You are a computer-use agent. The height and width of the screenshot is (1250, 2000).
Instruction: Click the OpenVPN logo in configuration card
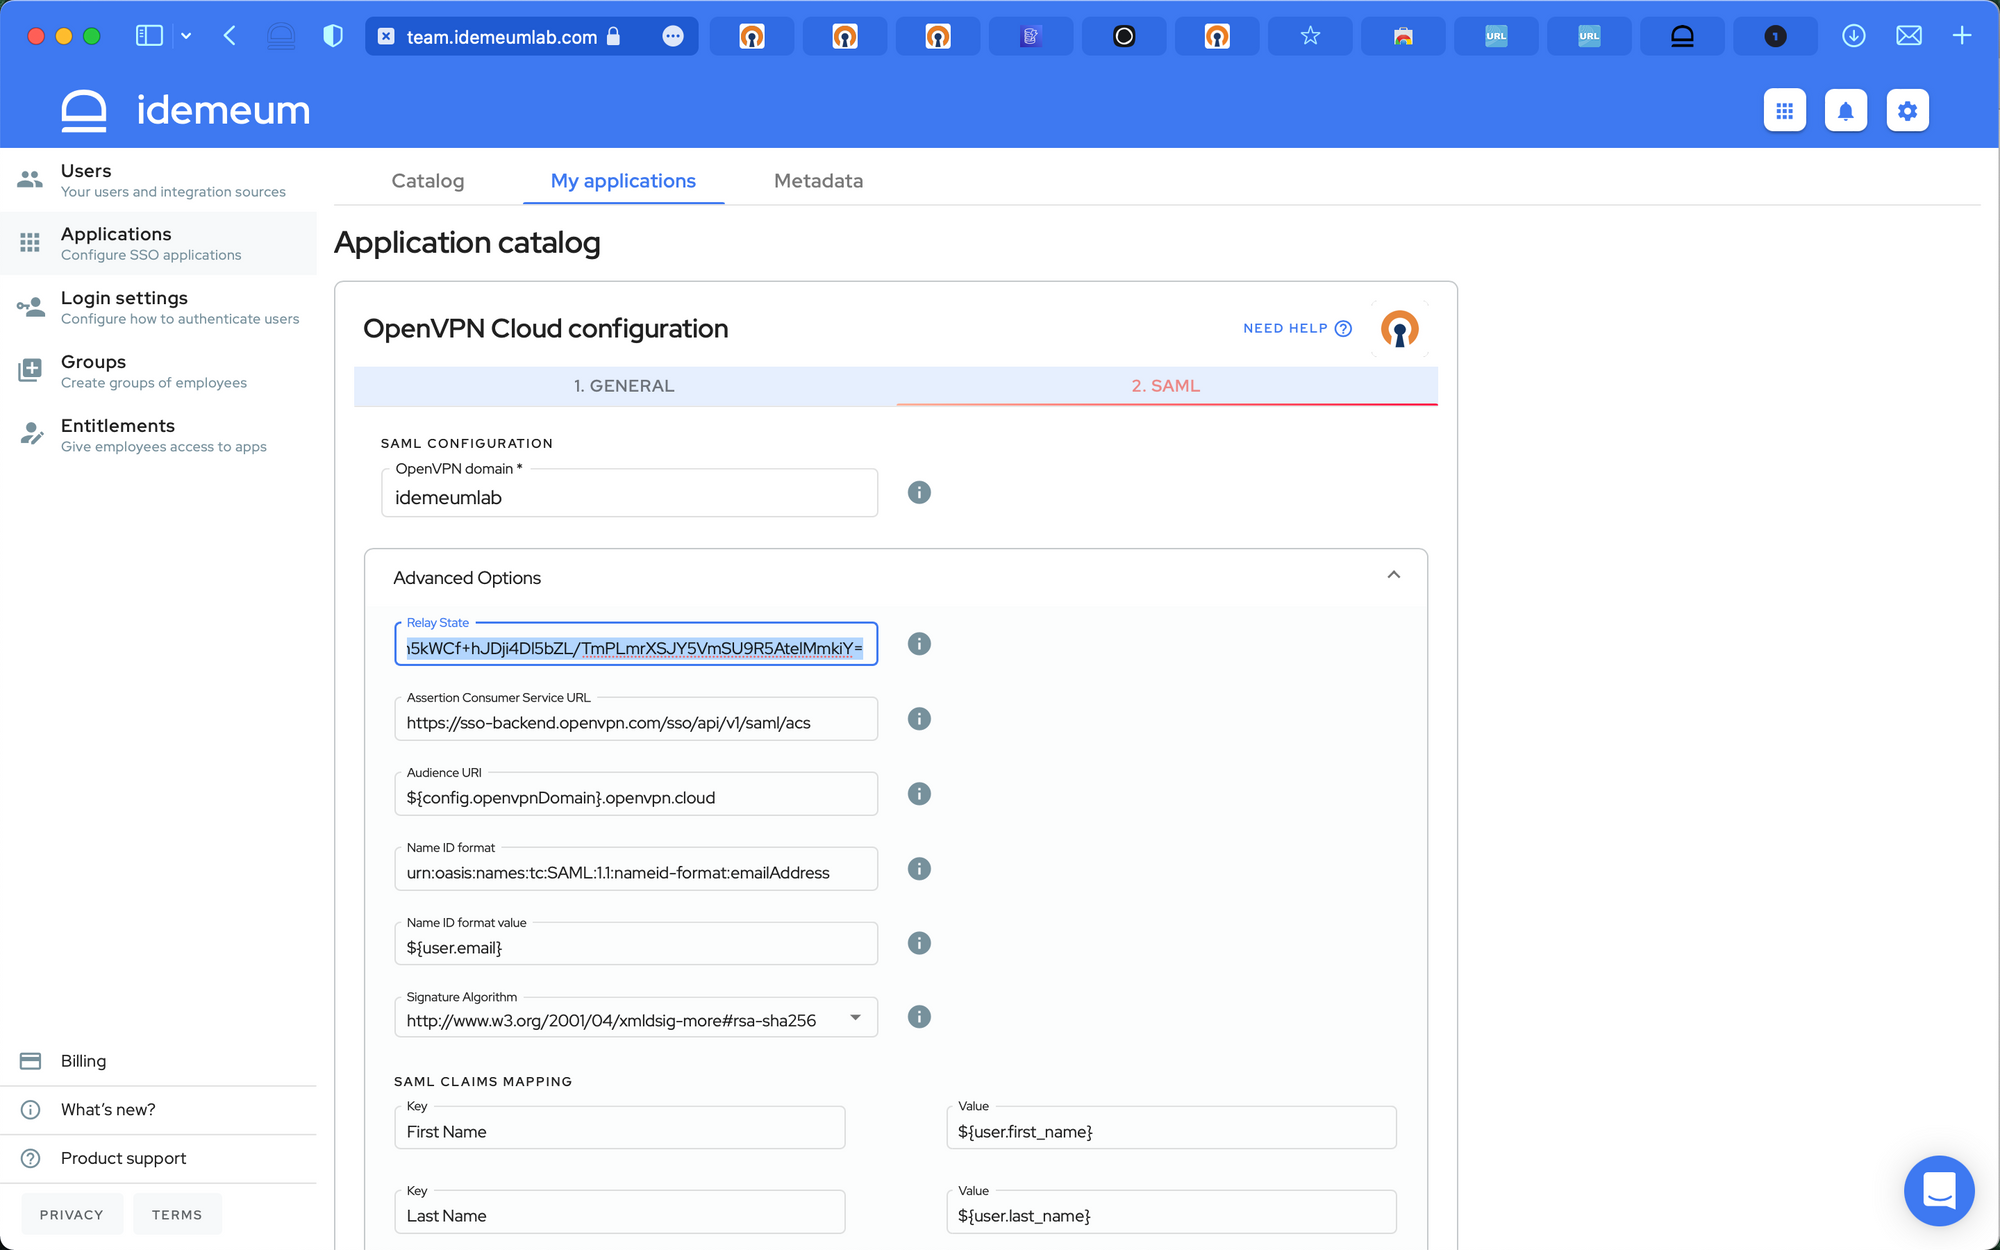1400,329
